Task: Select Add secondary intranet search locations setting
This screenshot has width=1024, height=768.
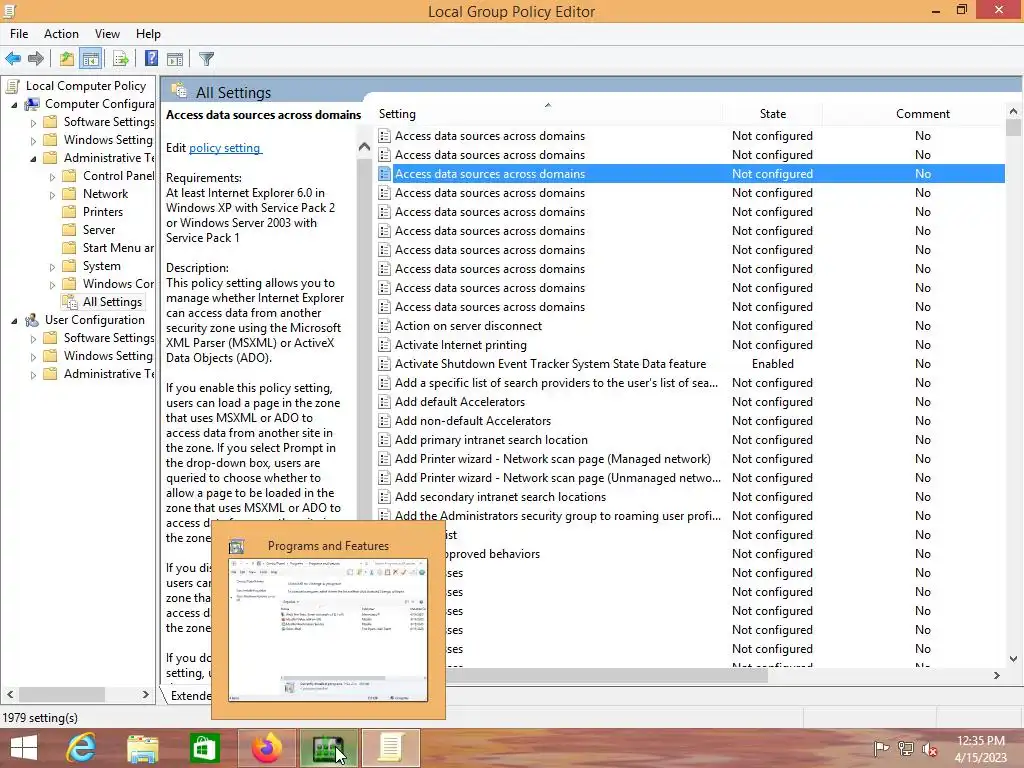Action: pyautogui.click(x=500, y=497)
